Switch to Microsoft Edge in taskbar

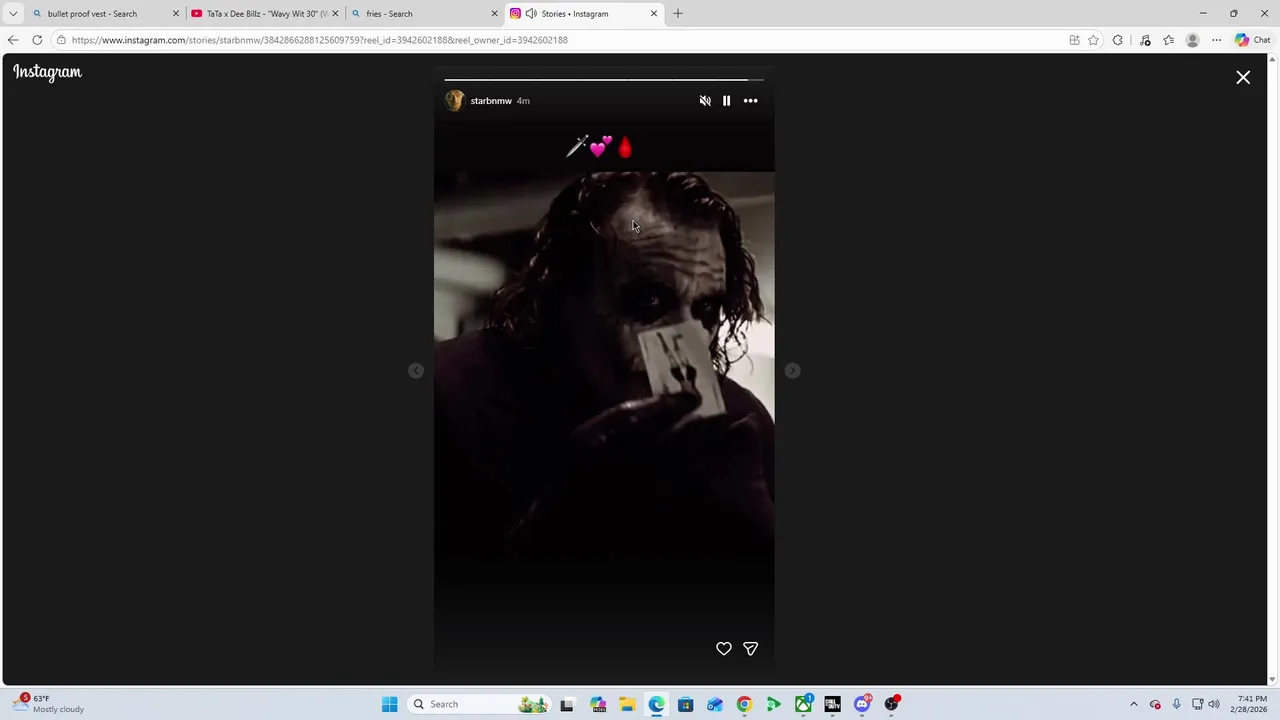(x=656, y=704)
